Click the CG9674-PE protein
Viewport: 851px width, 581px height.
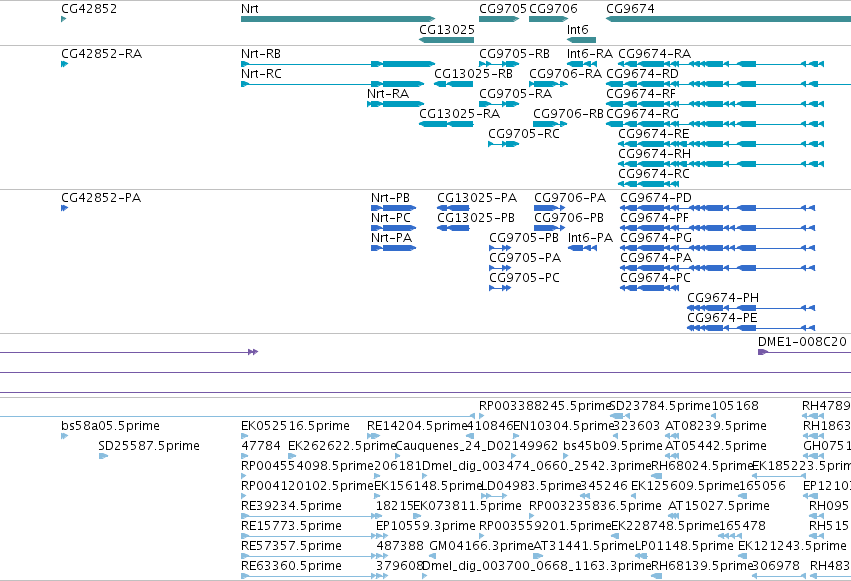[751, 328]
